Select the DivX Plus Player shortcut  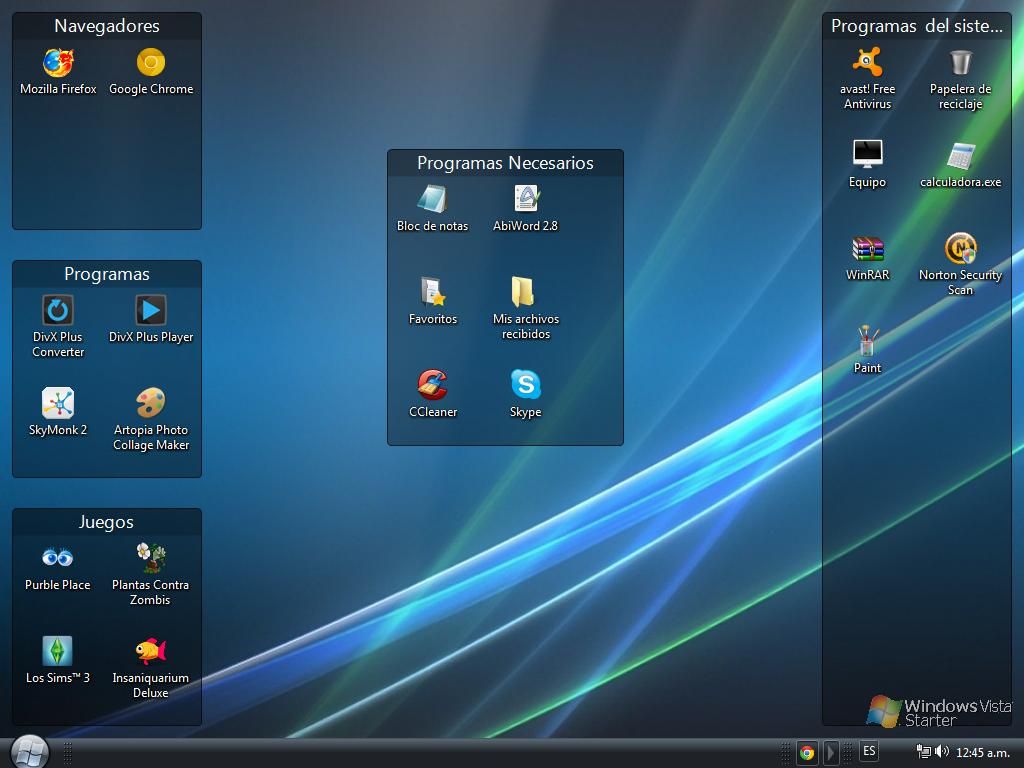[151, 311]
